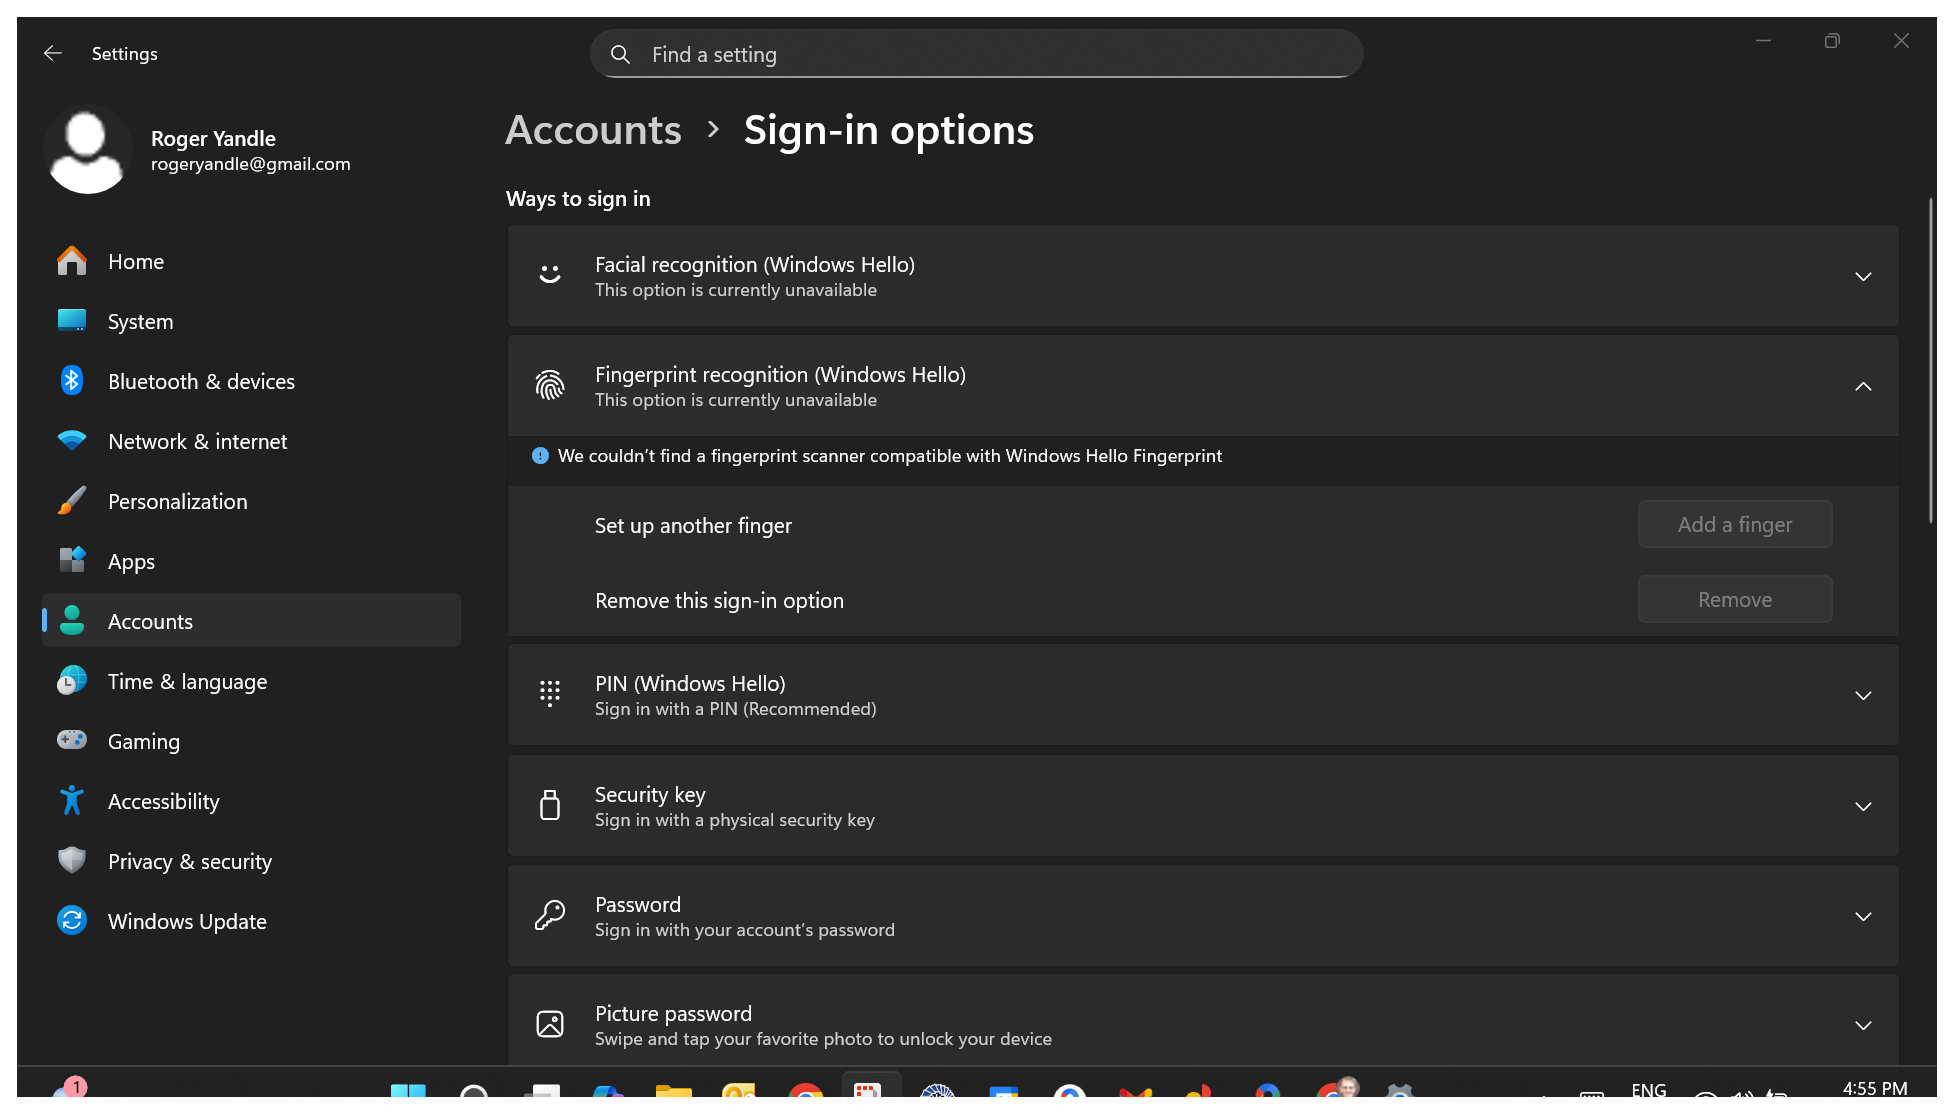Click the Bluetooth icon in the sidebar

72,381
